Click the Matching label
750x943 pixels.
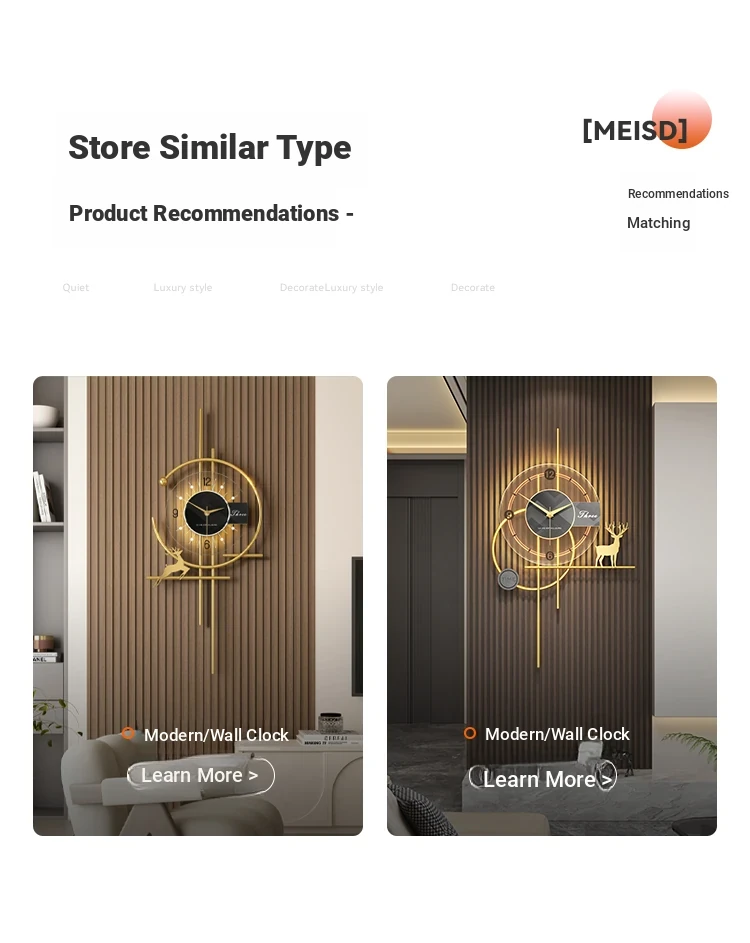tap(659, 223)
